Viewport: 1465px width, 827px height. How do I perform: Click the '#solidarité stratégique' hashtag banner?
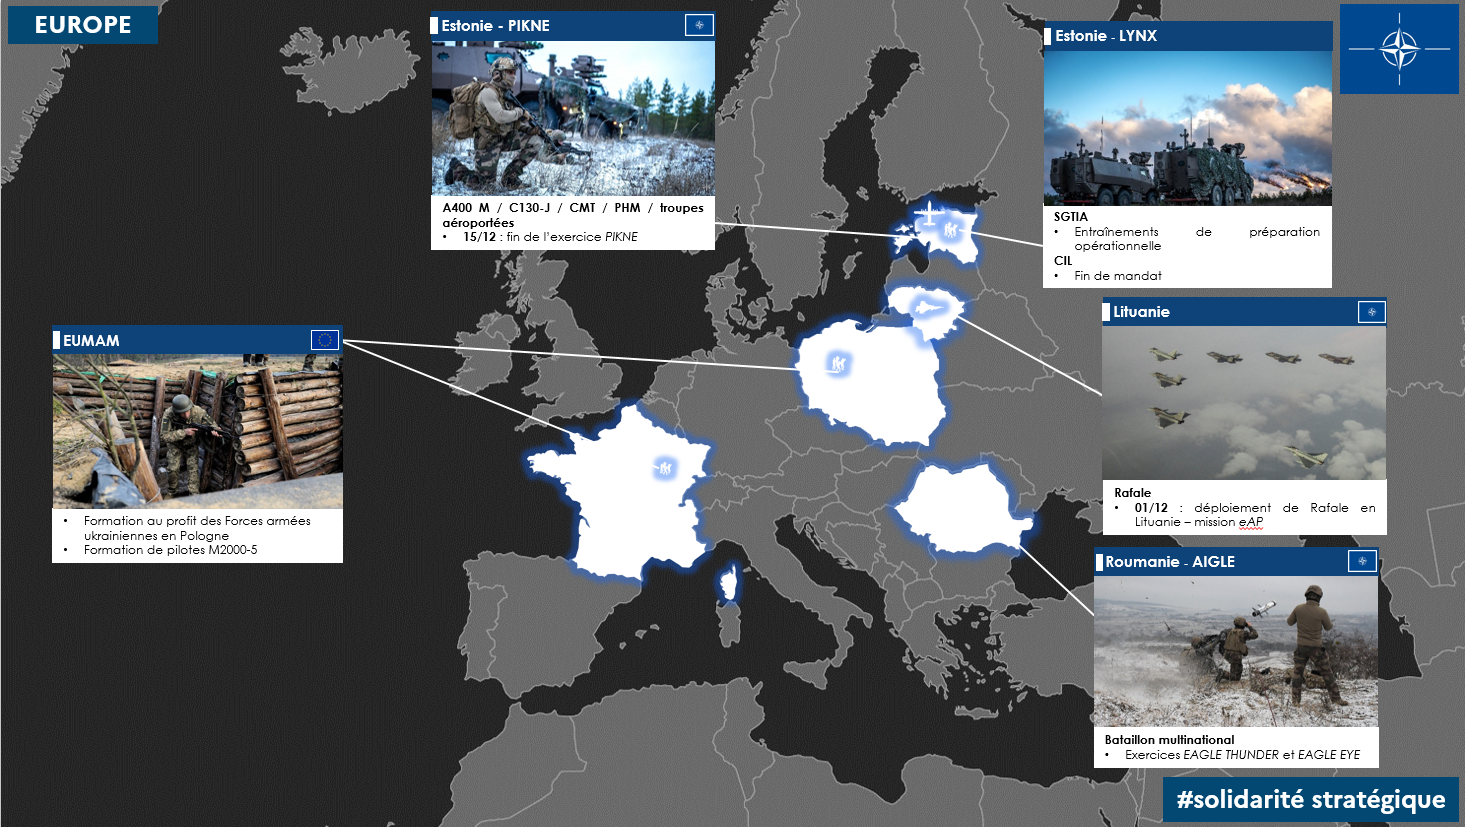tap(1311, 800)
